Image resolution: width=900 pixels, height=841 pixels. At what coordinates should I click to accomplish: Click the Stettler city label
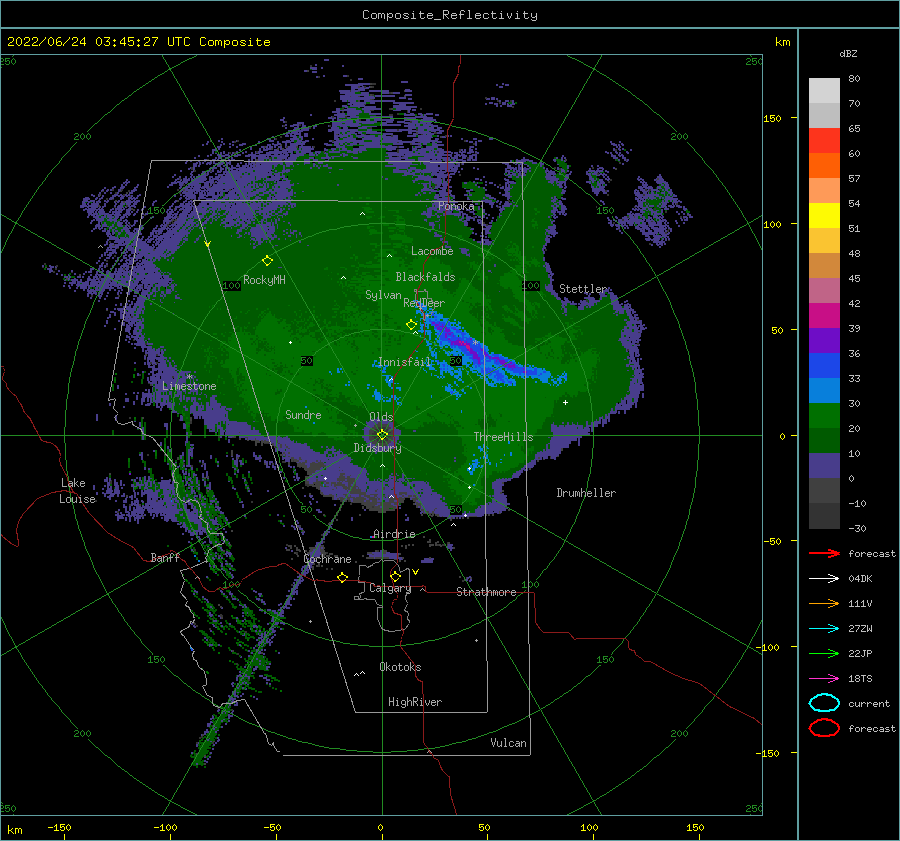point(583,289)
